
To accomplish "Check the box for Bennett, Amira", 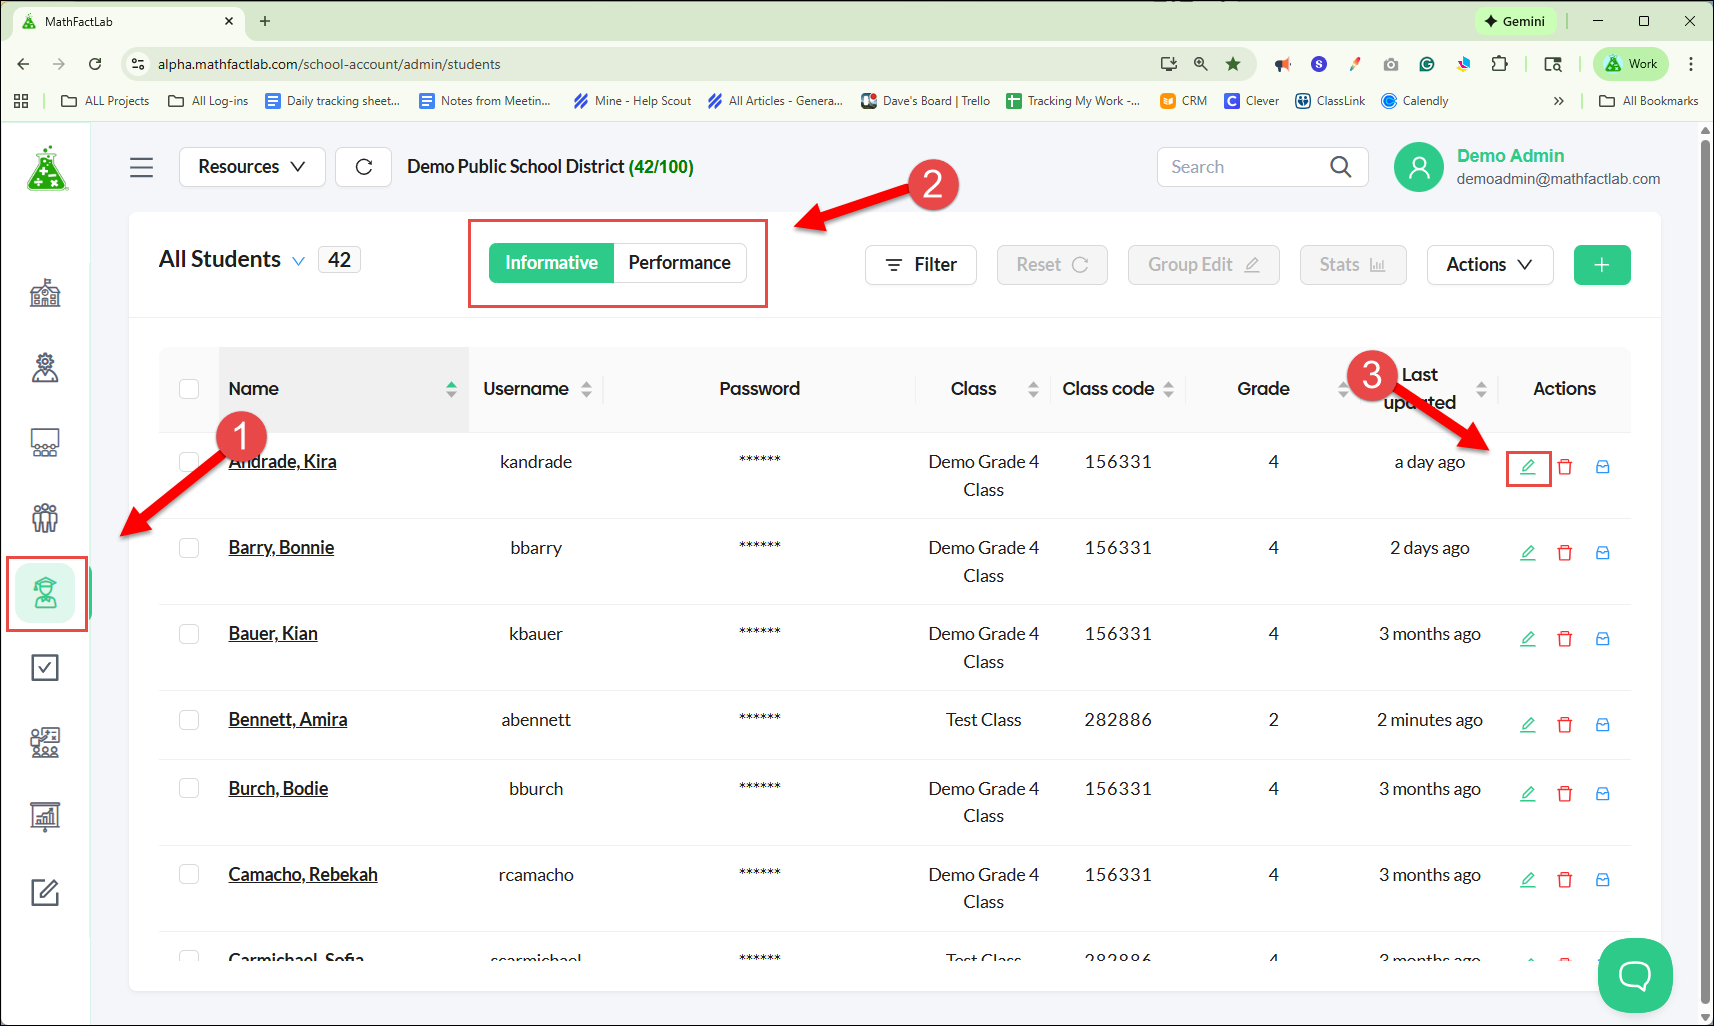I will point(189,720).
